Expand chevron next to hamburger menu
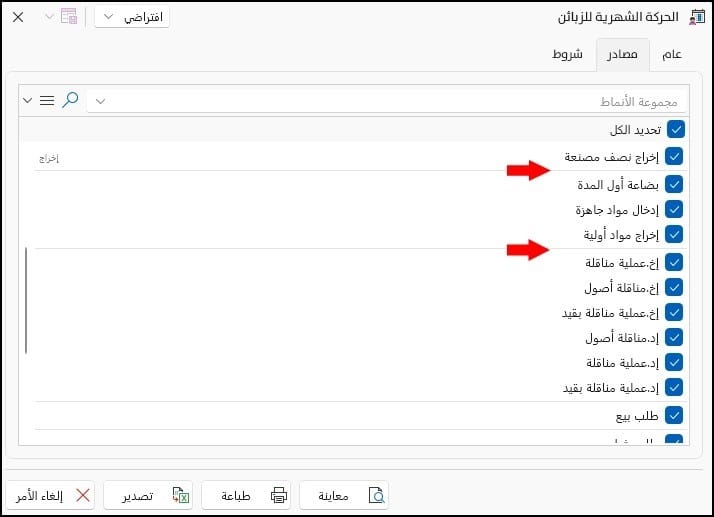The width and height of the screenshot is (714, 517). coord(27,100)
